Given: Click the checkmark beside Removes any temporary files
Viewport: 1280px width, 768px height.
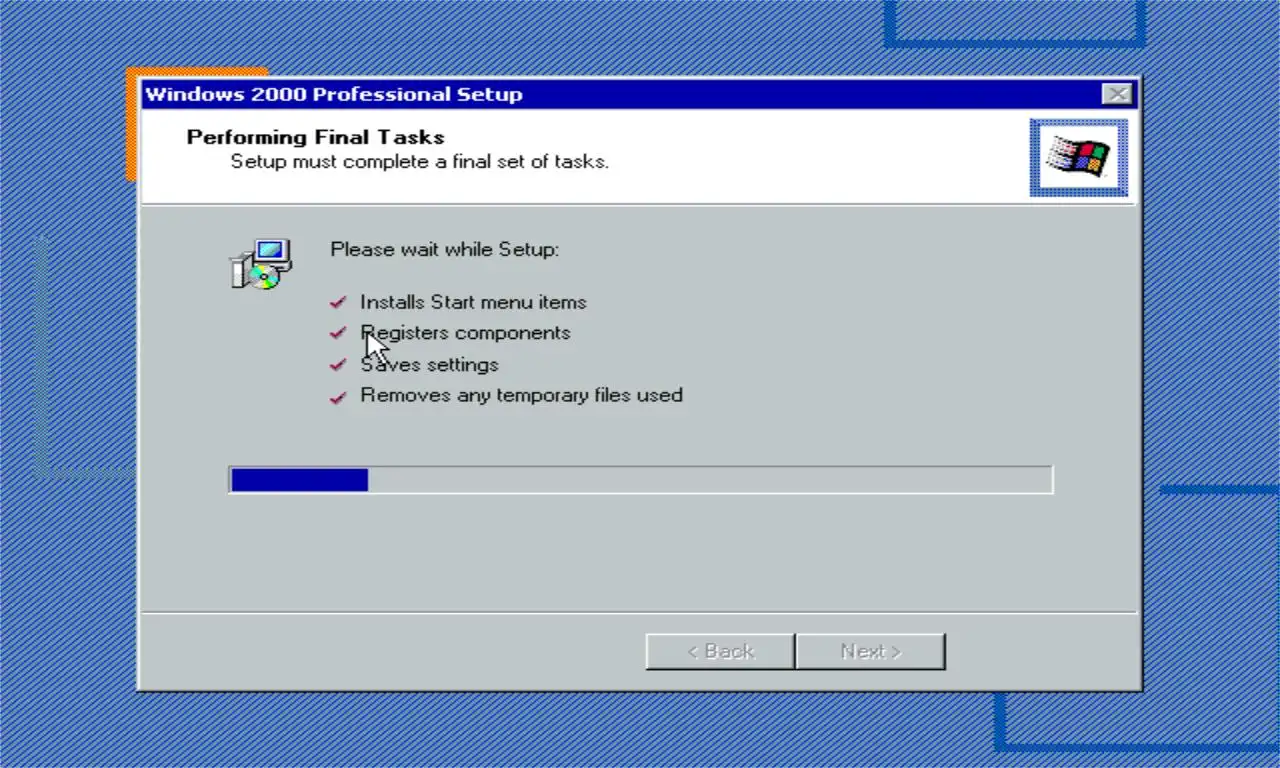Looking at the screenshot, I should coord(338,396).
